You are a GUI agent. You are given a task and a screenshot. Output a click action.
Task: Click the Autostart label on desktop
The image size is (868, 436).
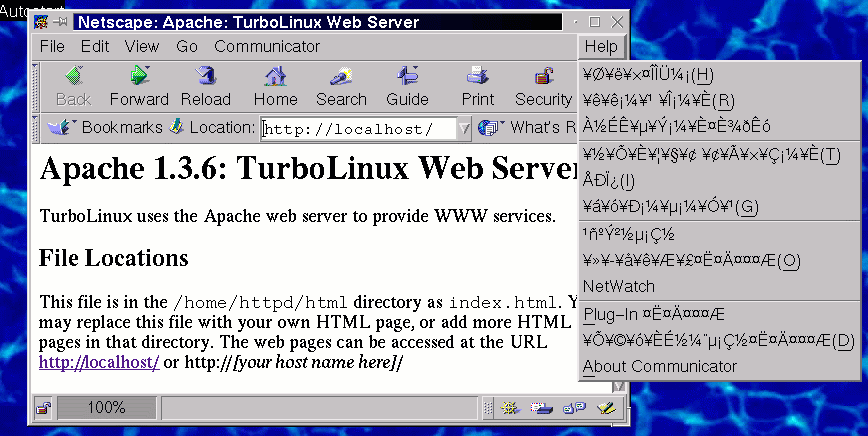[x=32, y=9]
